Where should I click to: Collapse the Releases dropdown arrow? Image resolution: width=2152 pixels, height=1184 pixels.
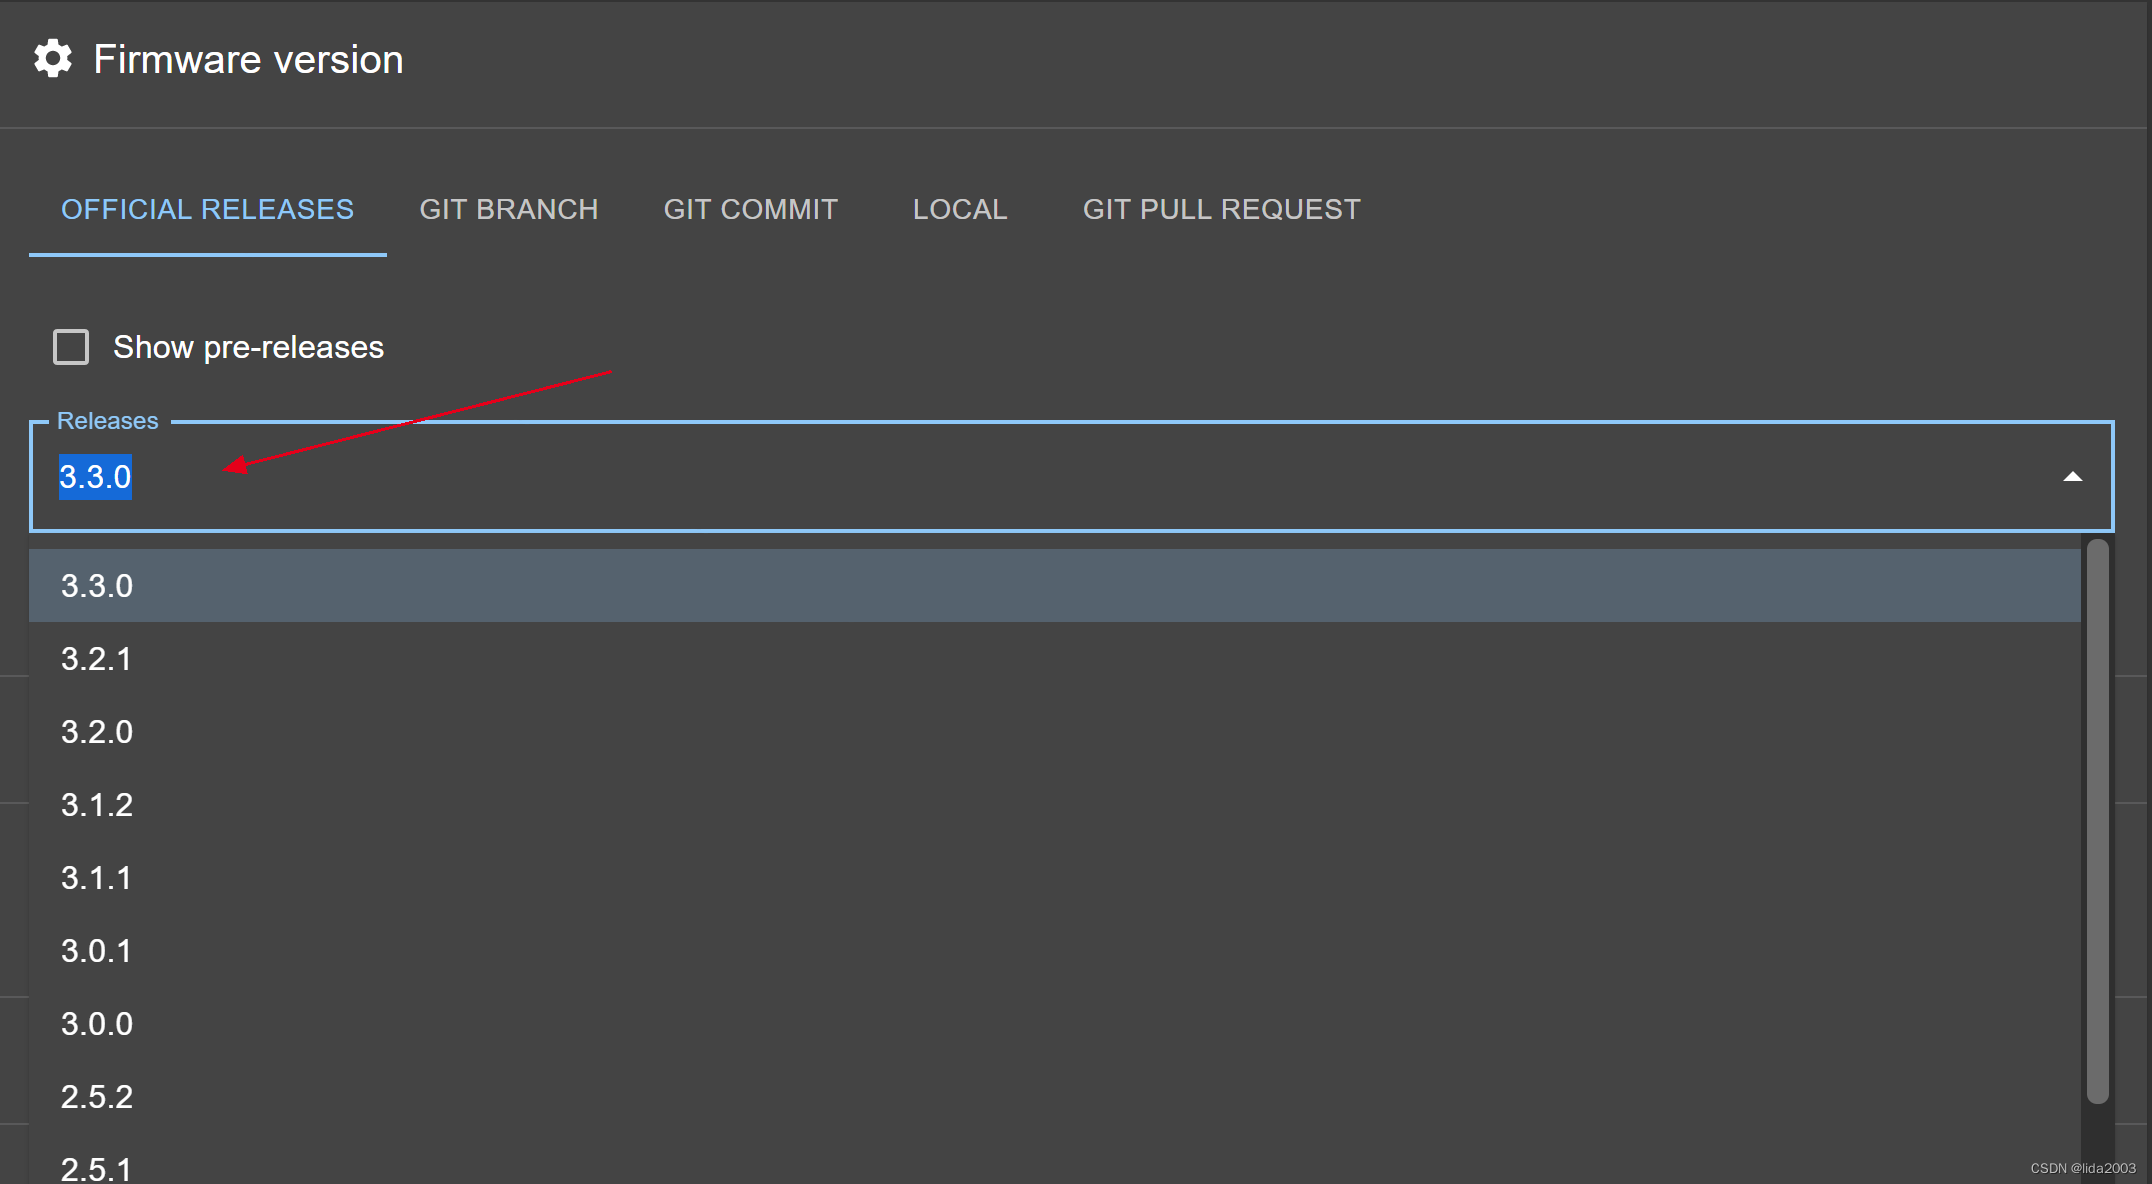coord(2072,477)
